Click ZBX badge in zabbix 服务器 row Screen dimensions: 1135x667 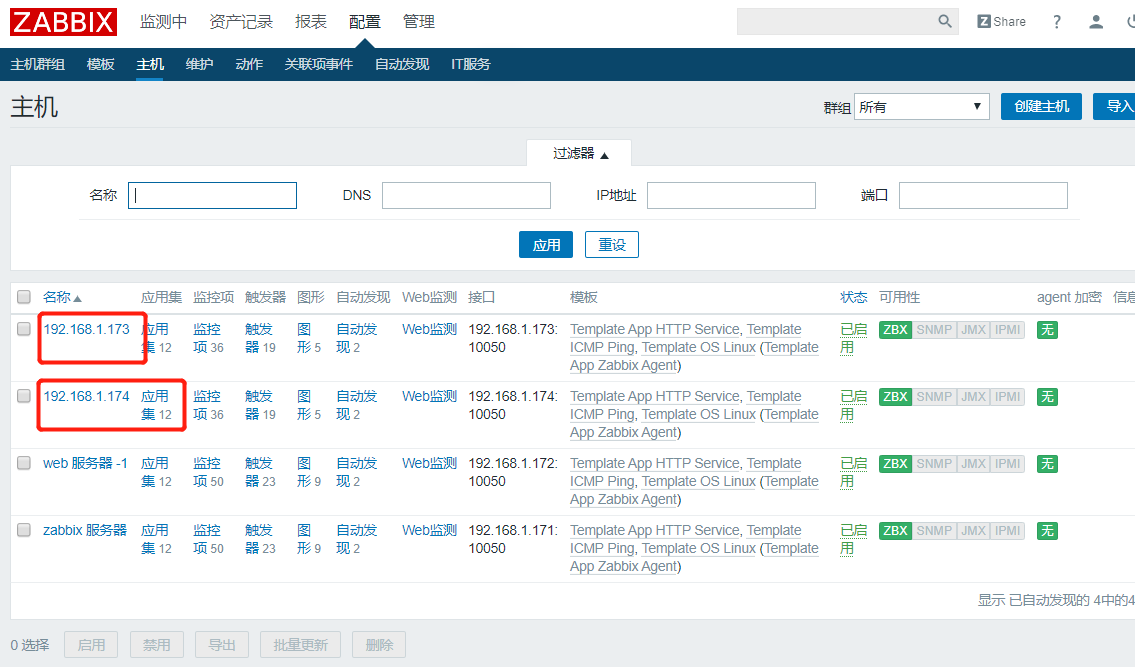click(895, 531)
